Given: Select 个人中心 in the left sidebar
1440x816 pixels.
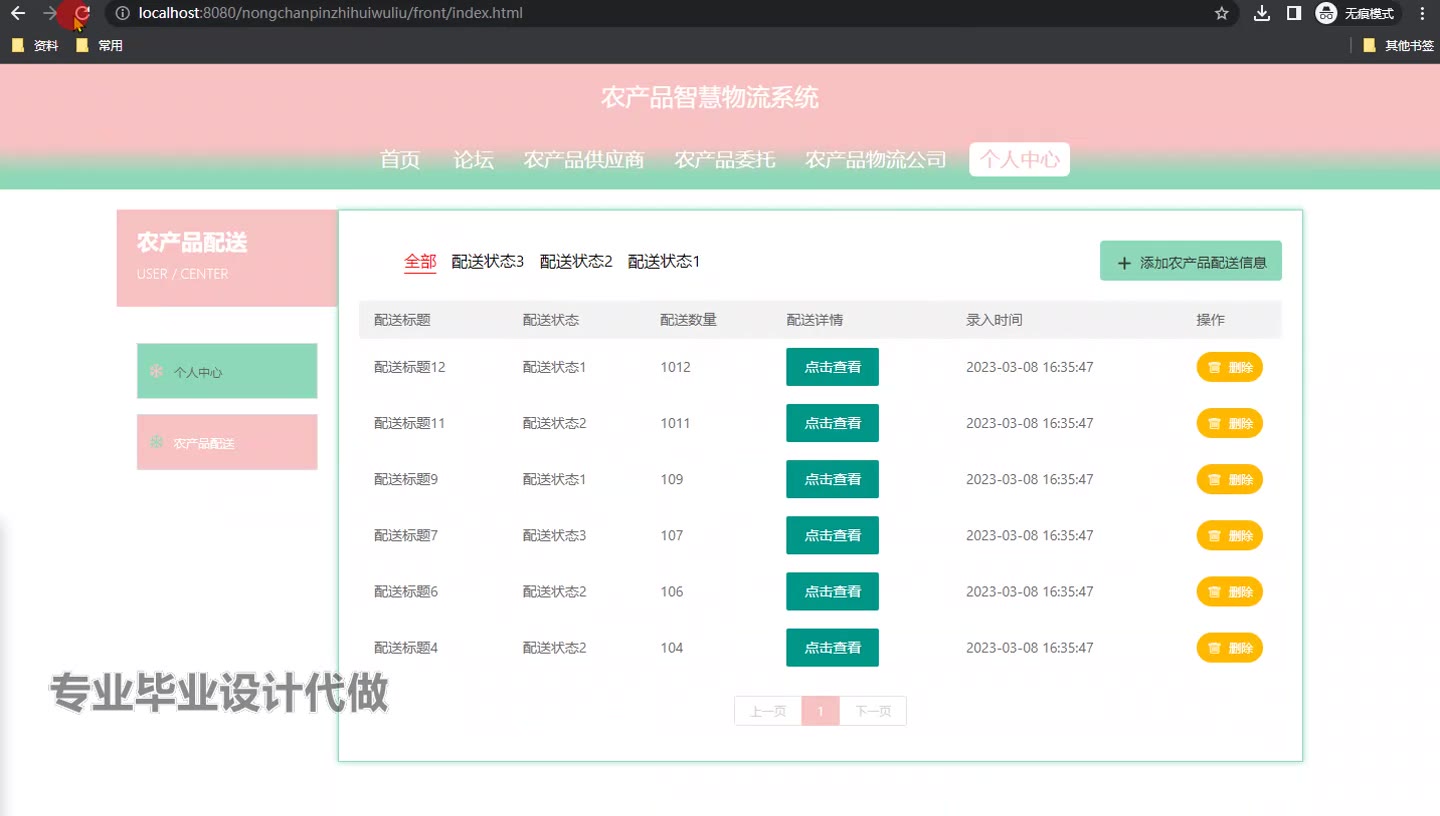Looking at the screenshot, I should click(x=227, y=371).
